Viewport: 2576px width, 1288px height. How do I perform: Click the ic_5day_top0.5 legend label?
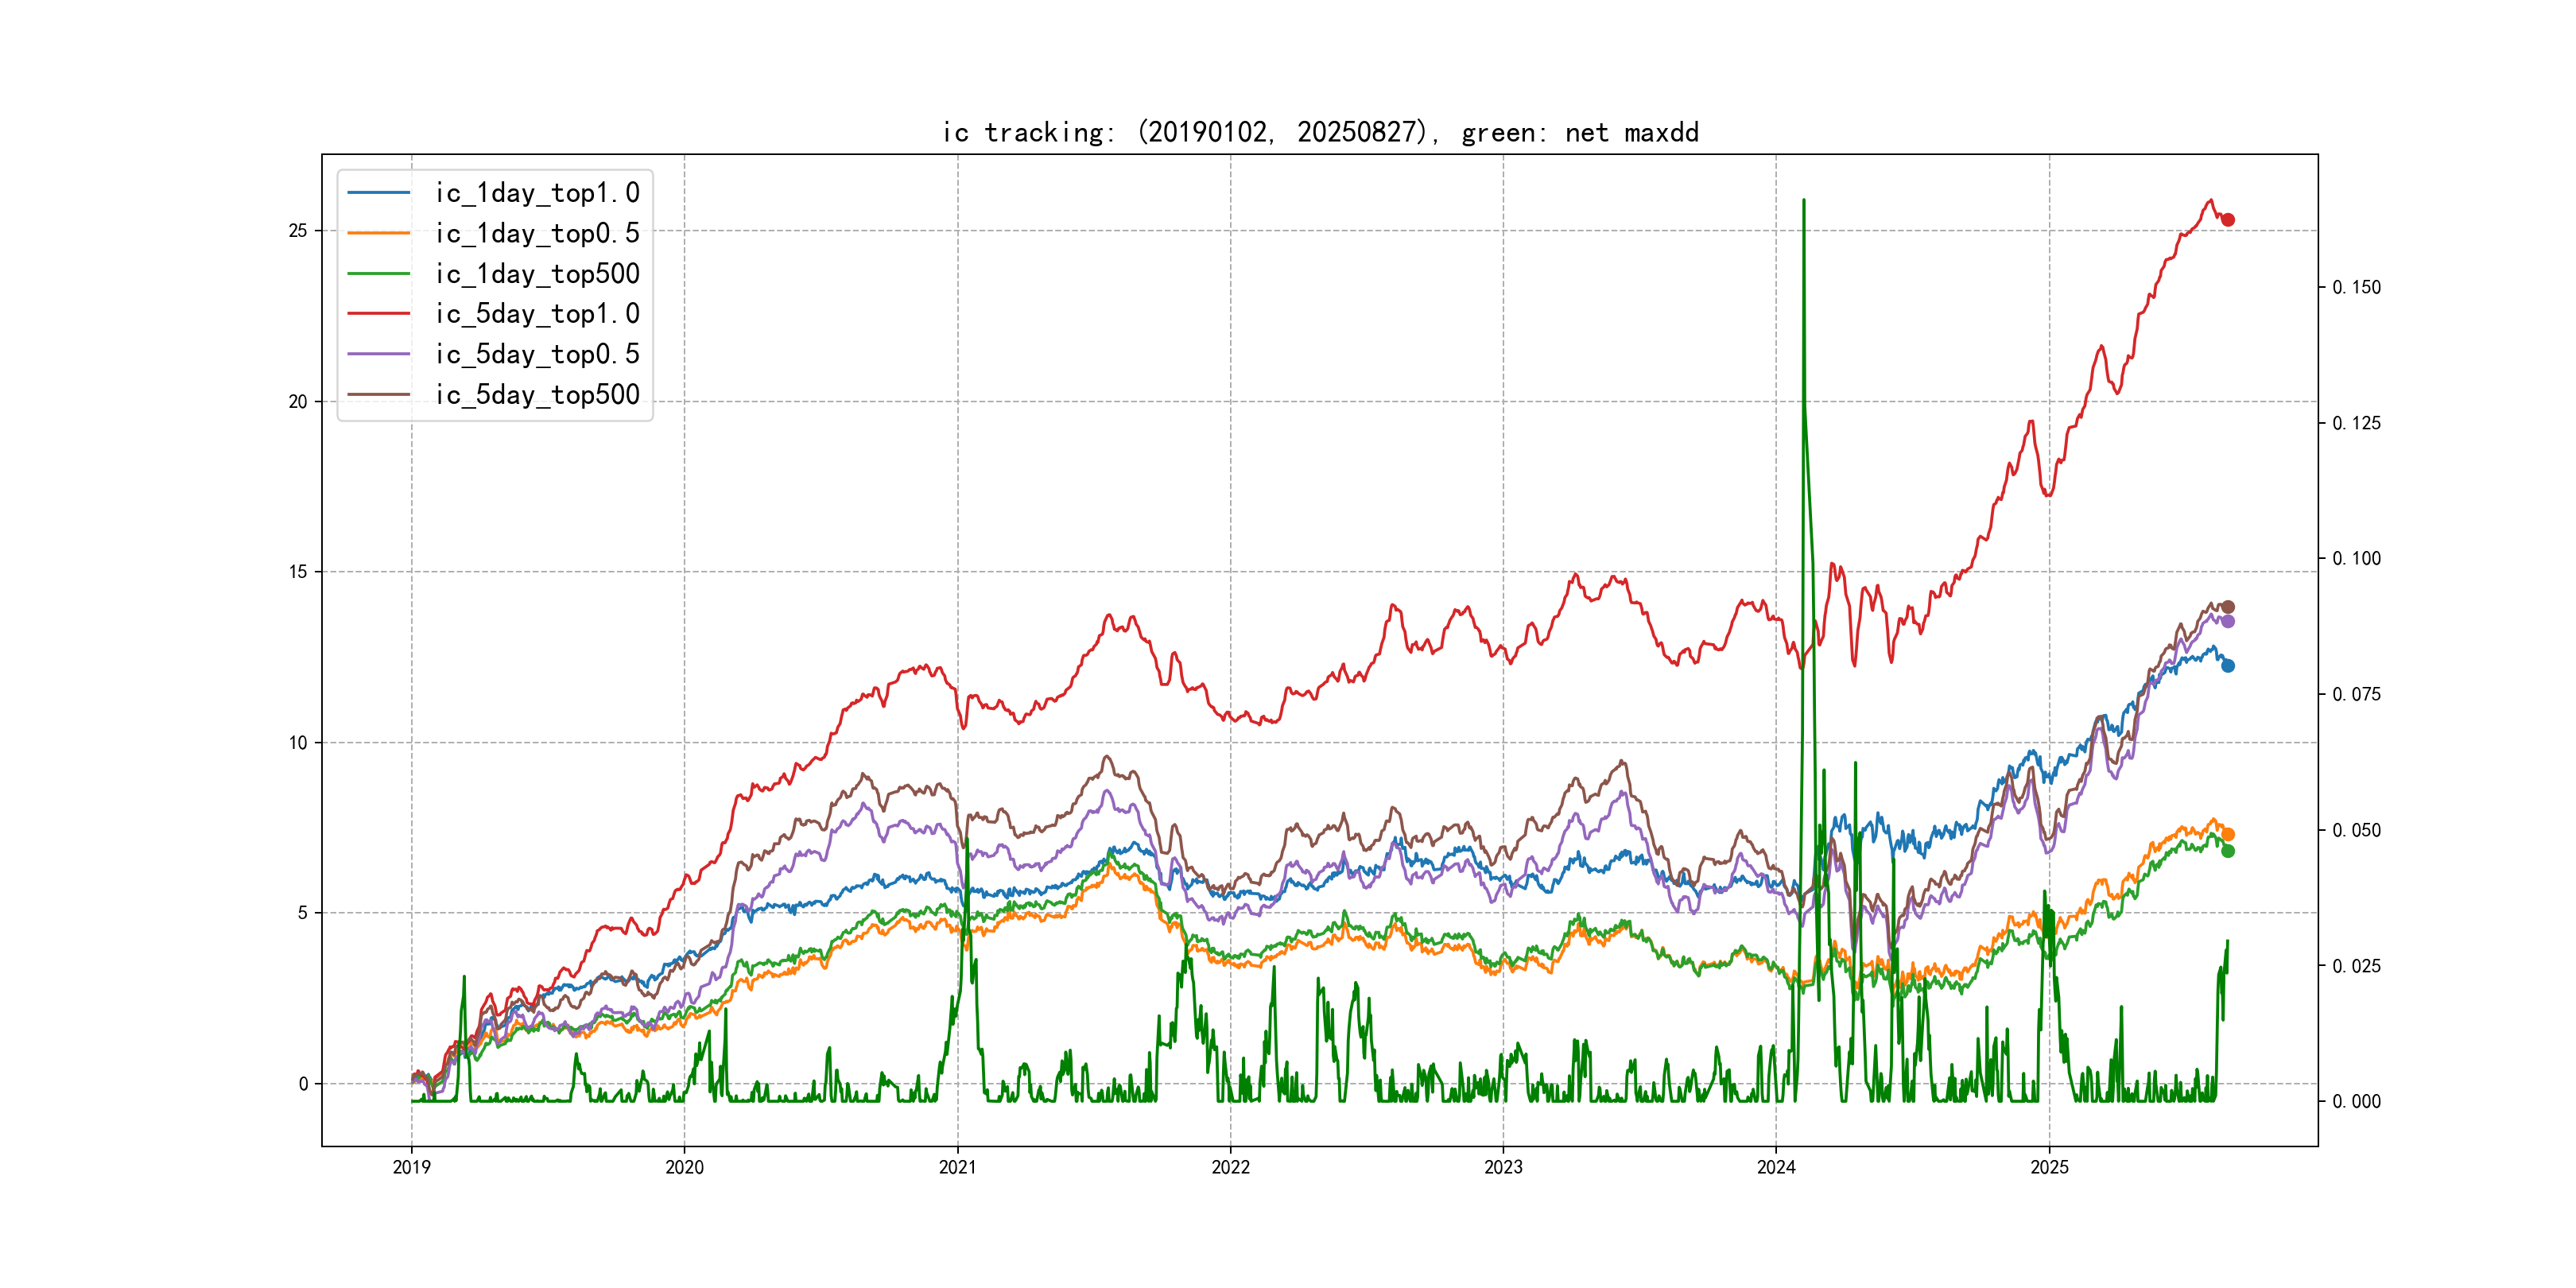click(x=537, y=354)
